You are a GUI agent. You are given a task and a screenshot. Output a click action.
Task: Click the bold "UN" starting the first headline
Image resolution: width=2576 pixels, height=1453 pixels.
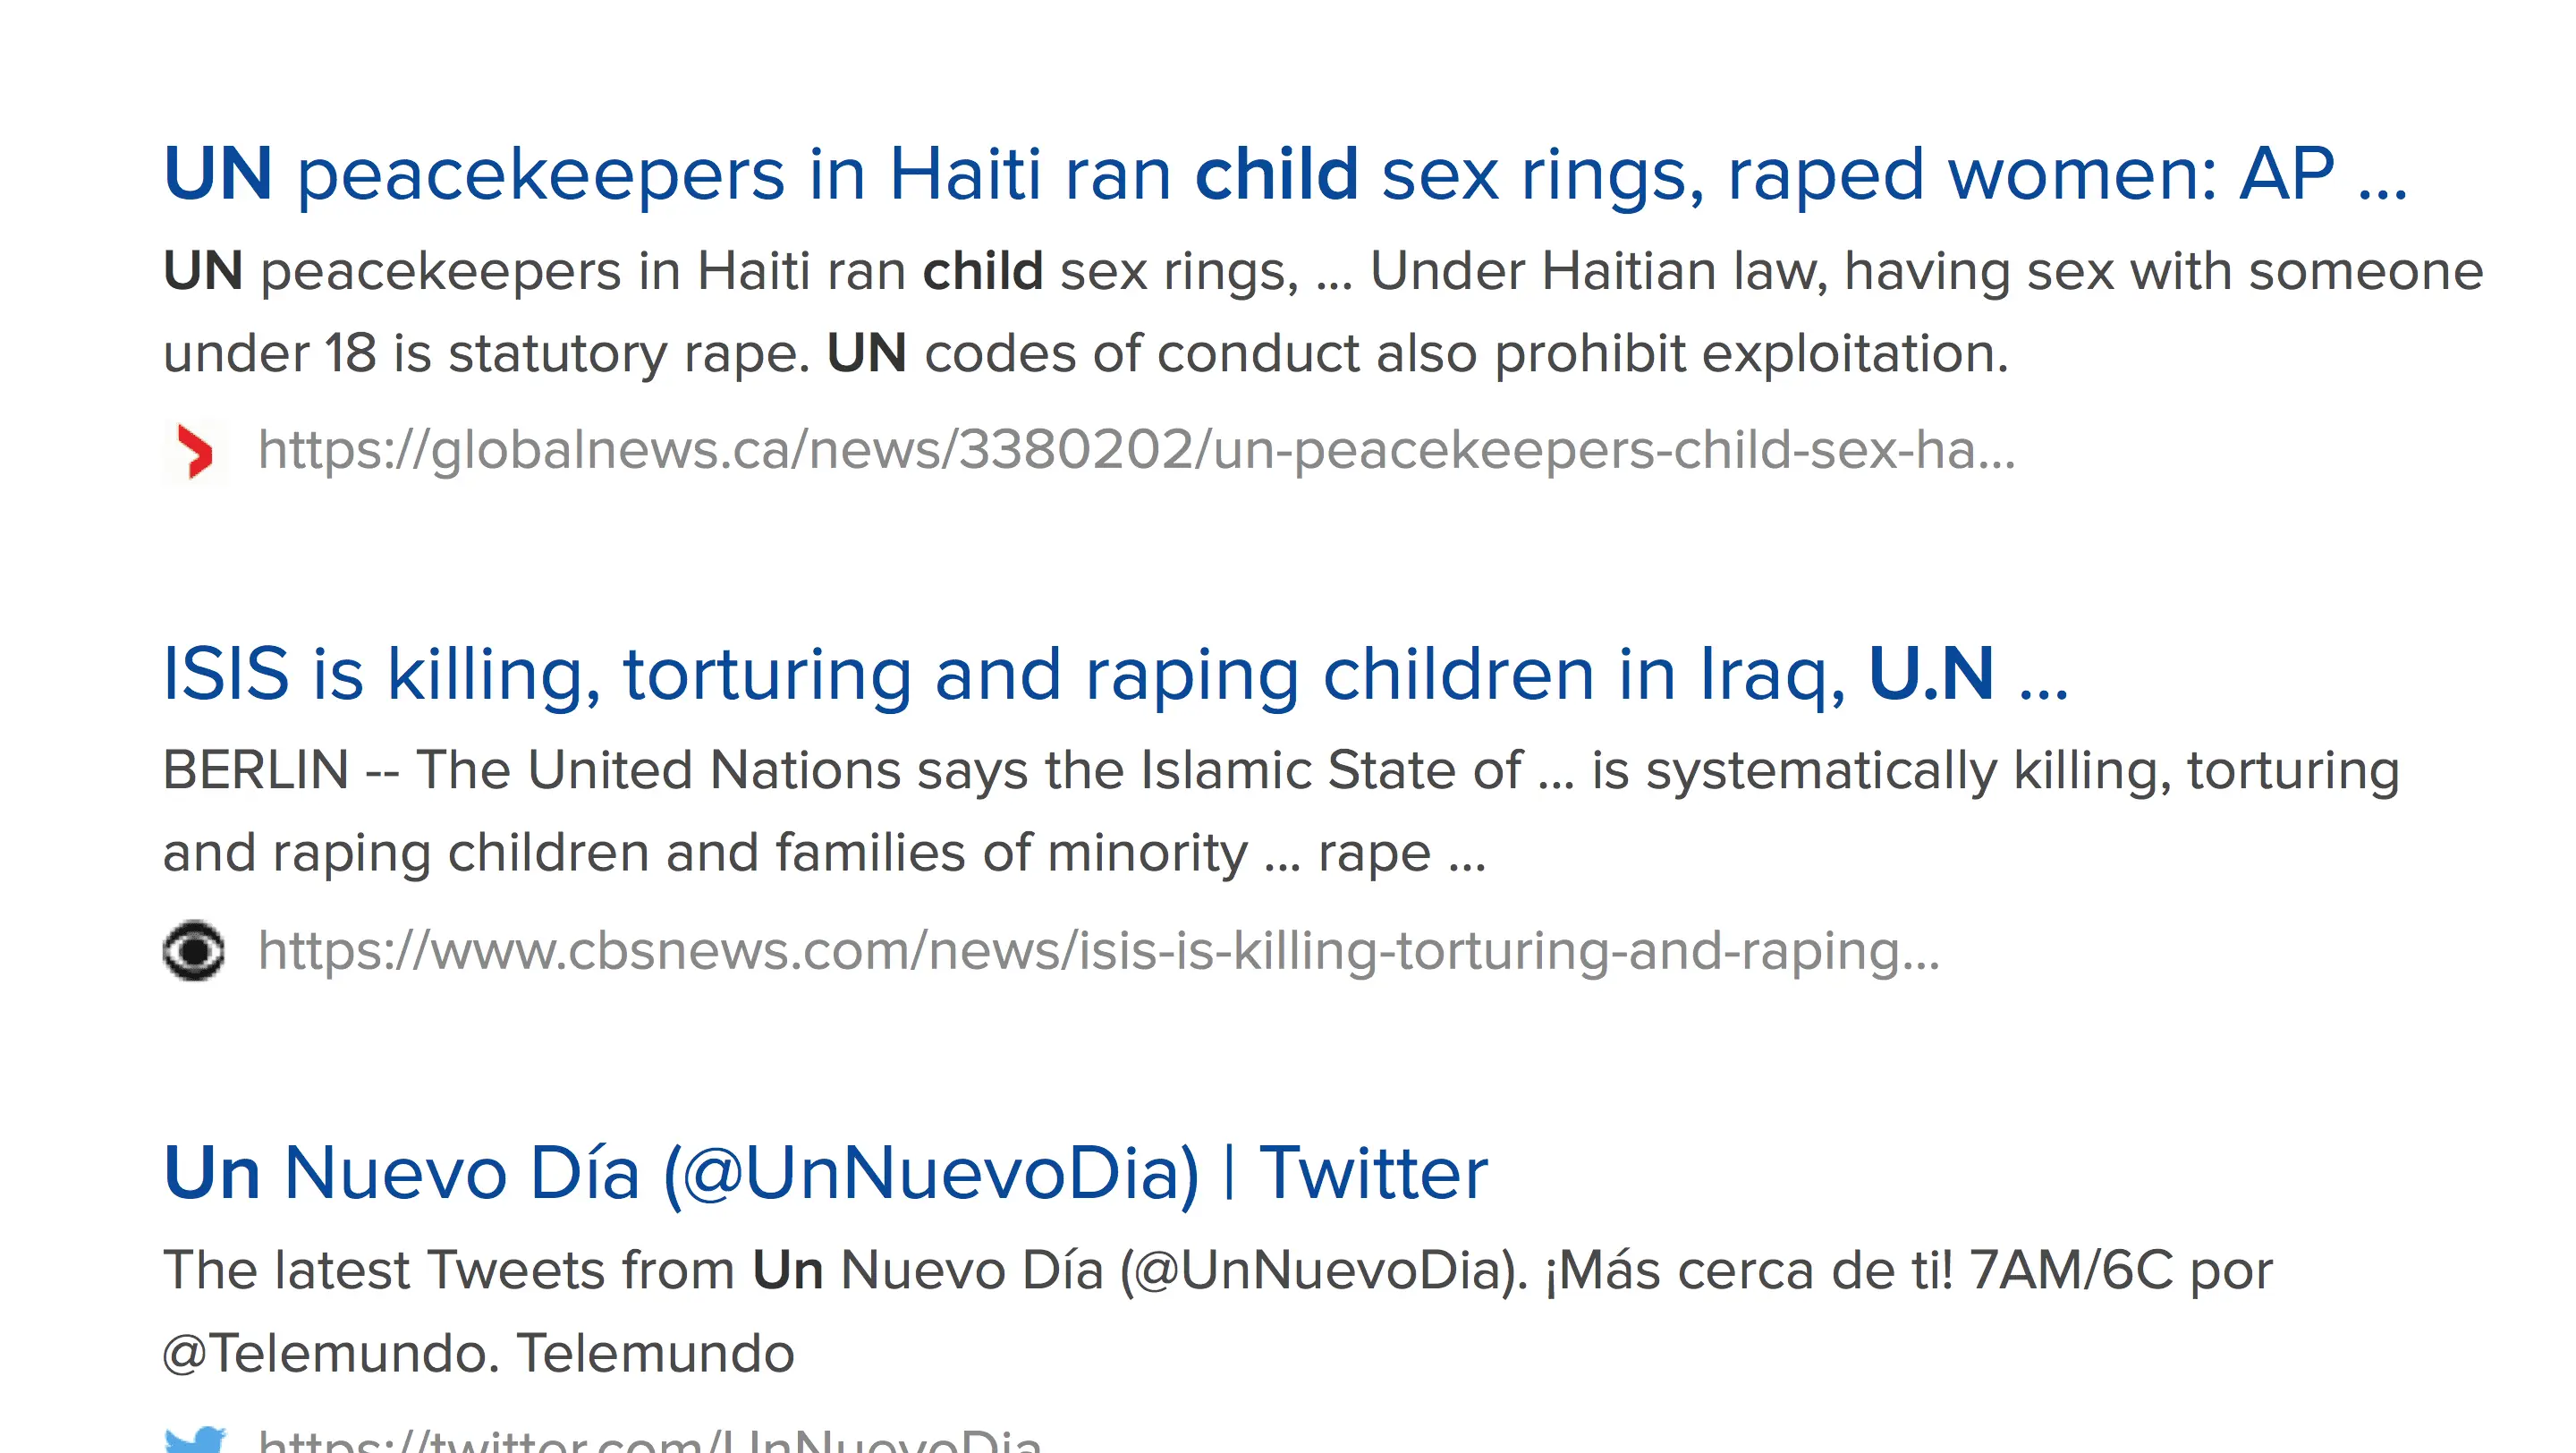click(218, 174)
